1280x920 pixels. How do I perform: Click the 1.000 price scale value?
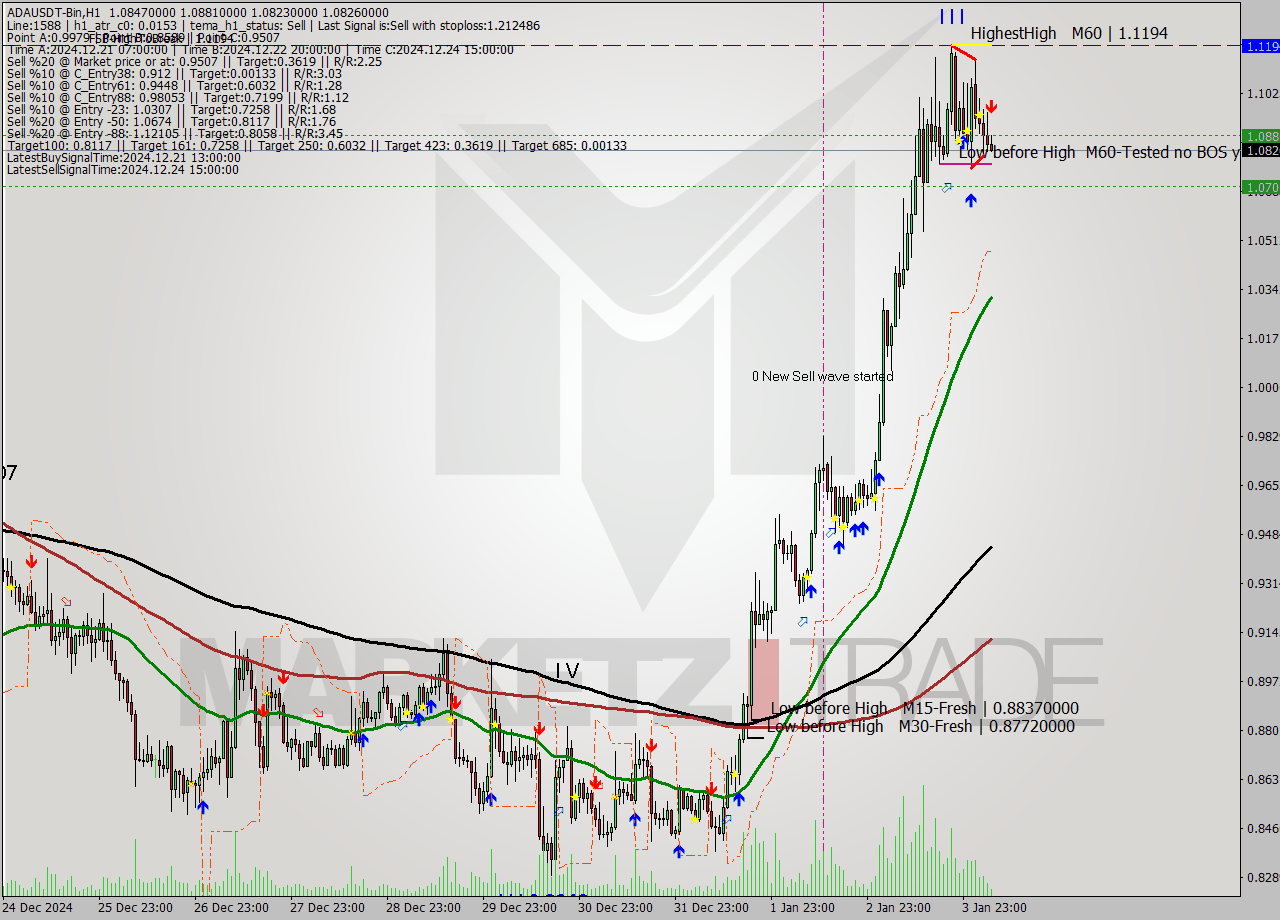pyautogui.click(x=1262, y=387)
